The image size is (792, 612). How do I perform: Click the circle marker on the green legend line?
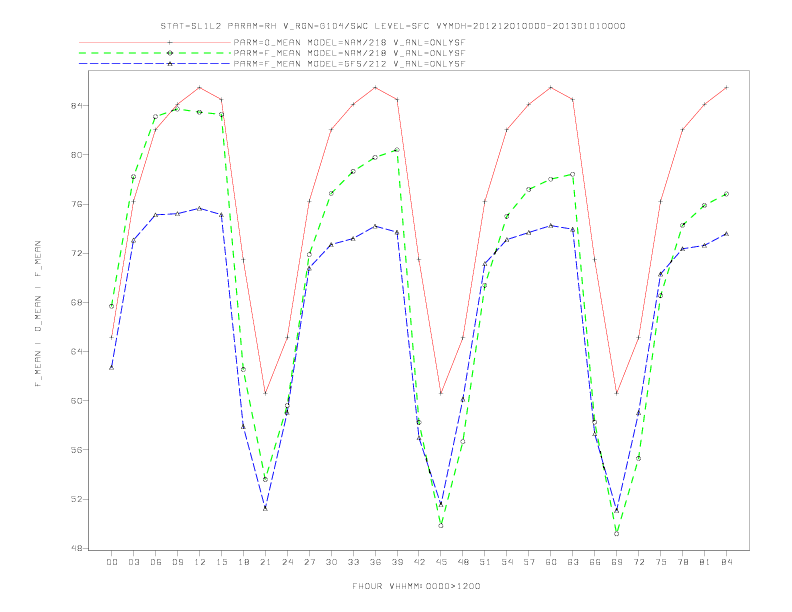click(170, 53)
